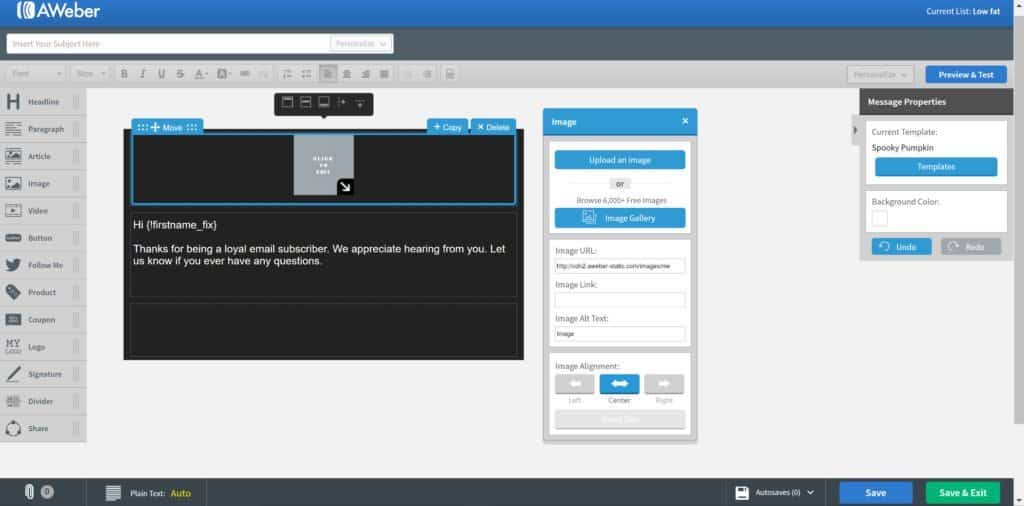1024x506 pixels.
Task: Open the subject line Personalize dropdown
Action: (361, 44)
